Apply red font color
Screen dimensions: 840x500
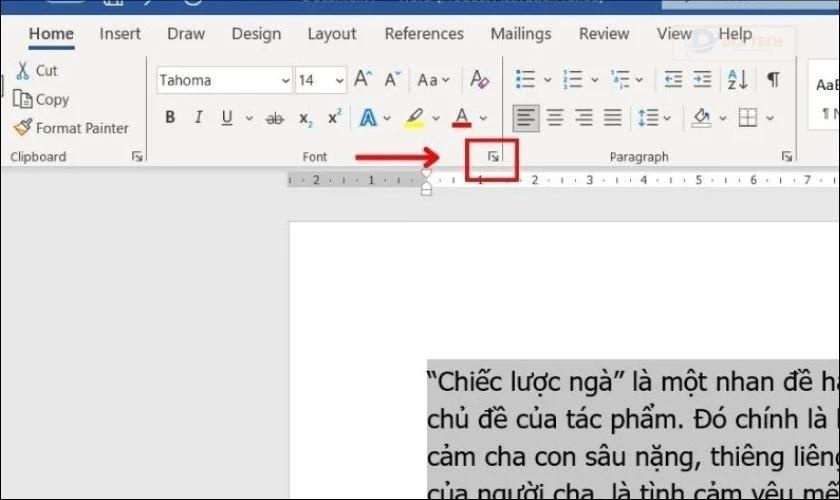(462, 117)
